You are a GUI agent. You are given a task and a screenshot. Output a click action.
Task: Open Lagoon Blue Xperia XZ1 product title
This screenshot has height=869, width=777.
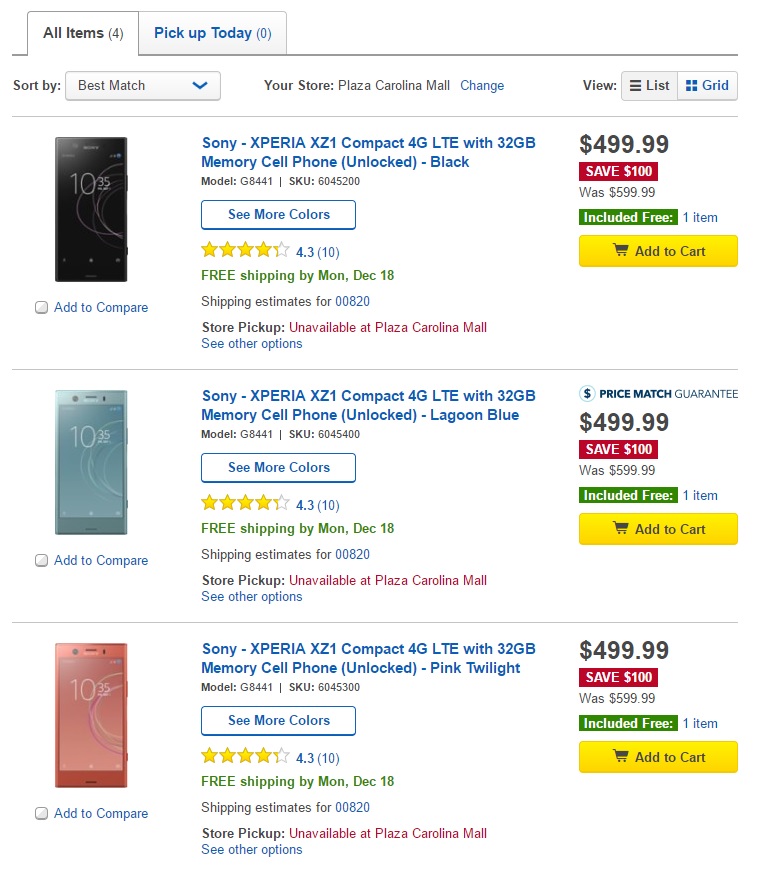pos(369,406)
